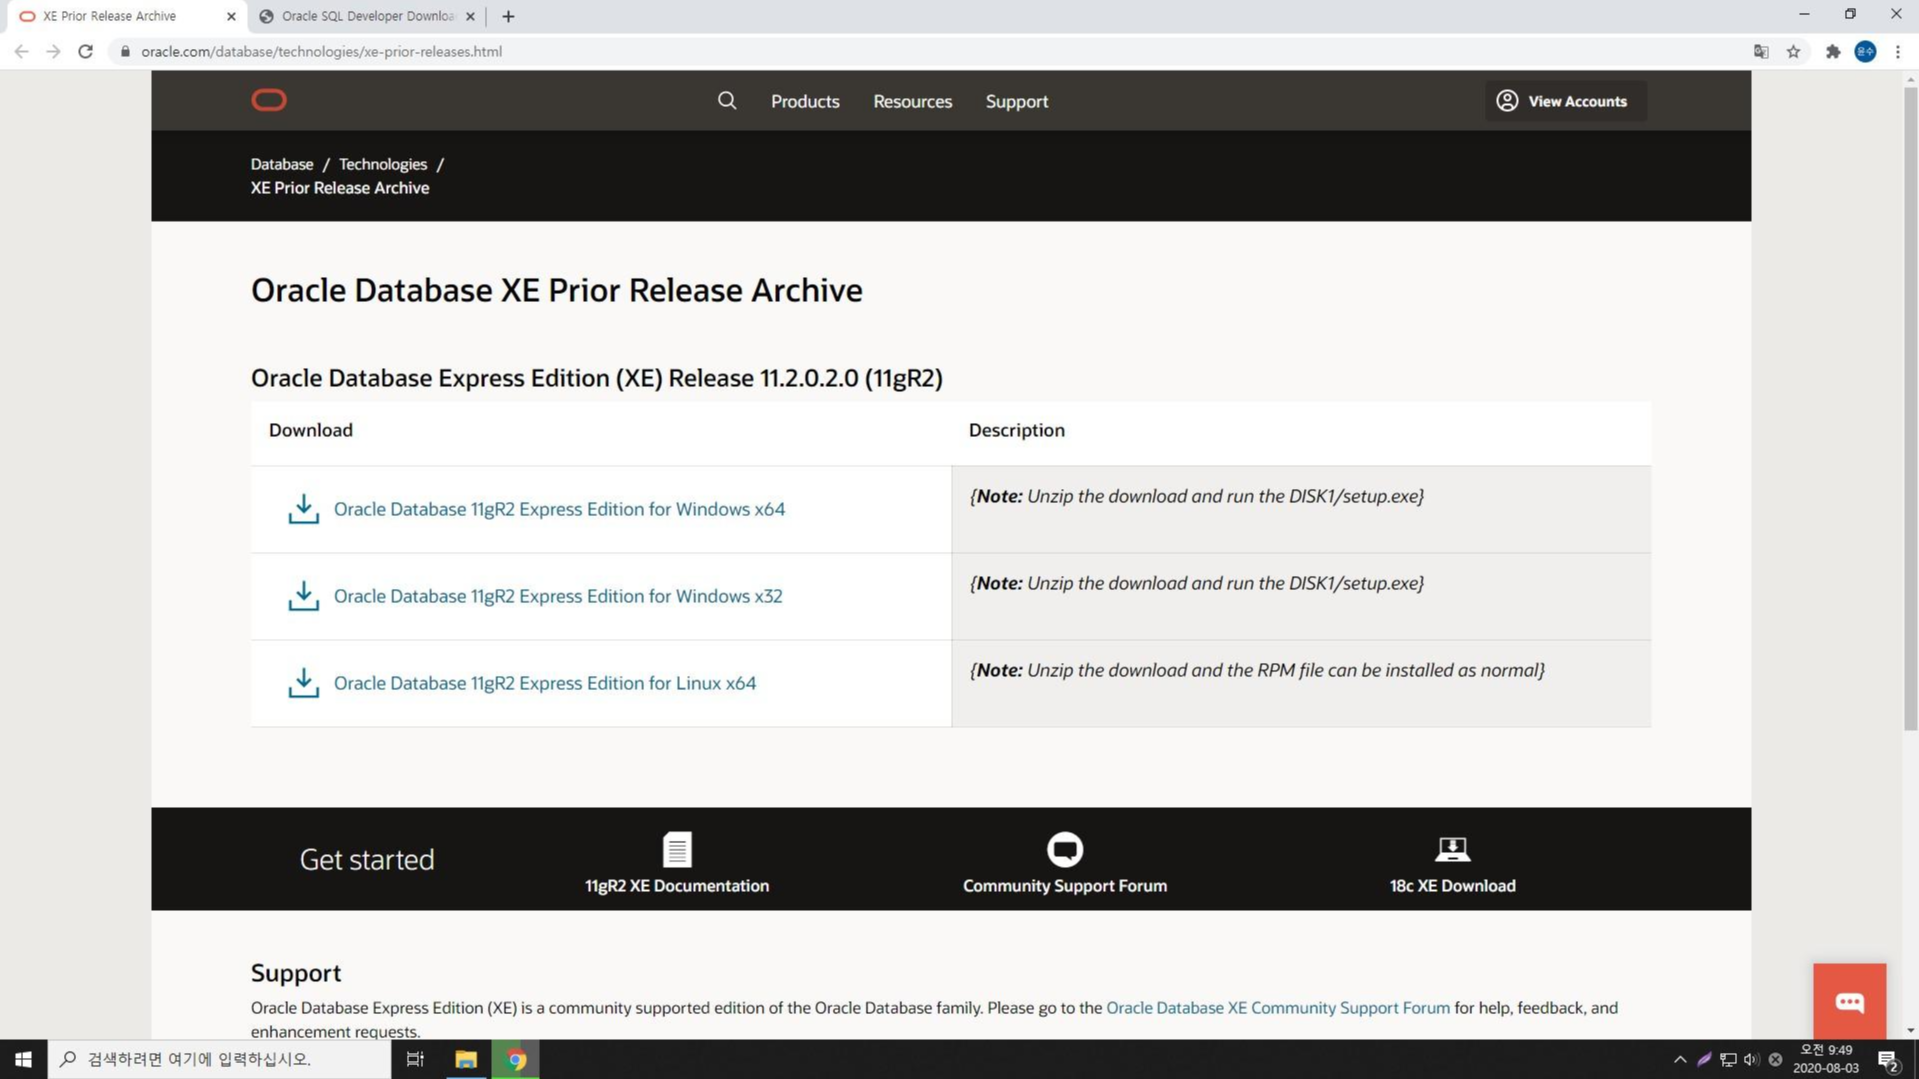1919x1079 pixels.
Task: Download Oracle Database 11gR2 Express for Linux x64
Action: coord(545,683)
